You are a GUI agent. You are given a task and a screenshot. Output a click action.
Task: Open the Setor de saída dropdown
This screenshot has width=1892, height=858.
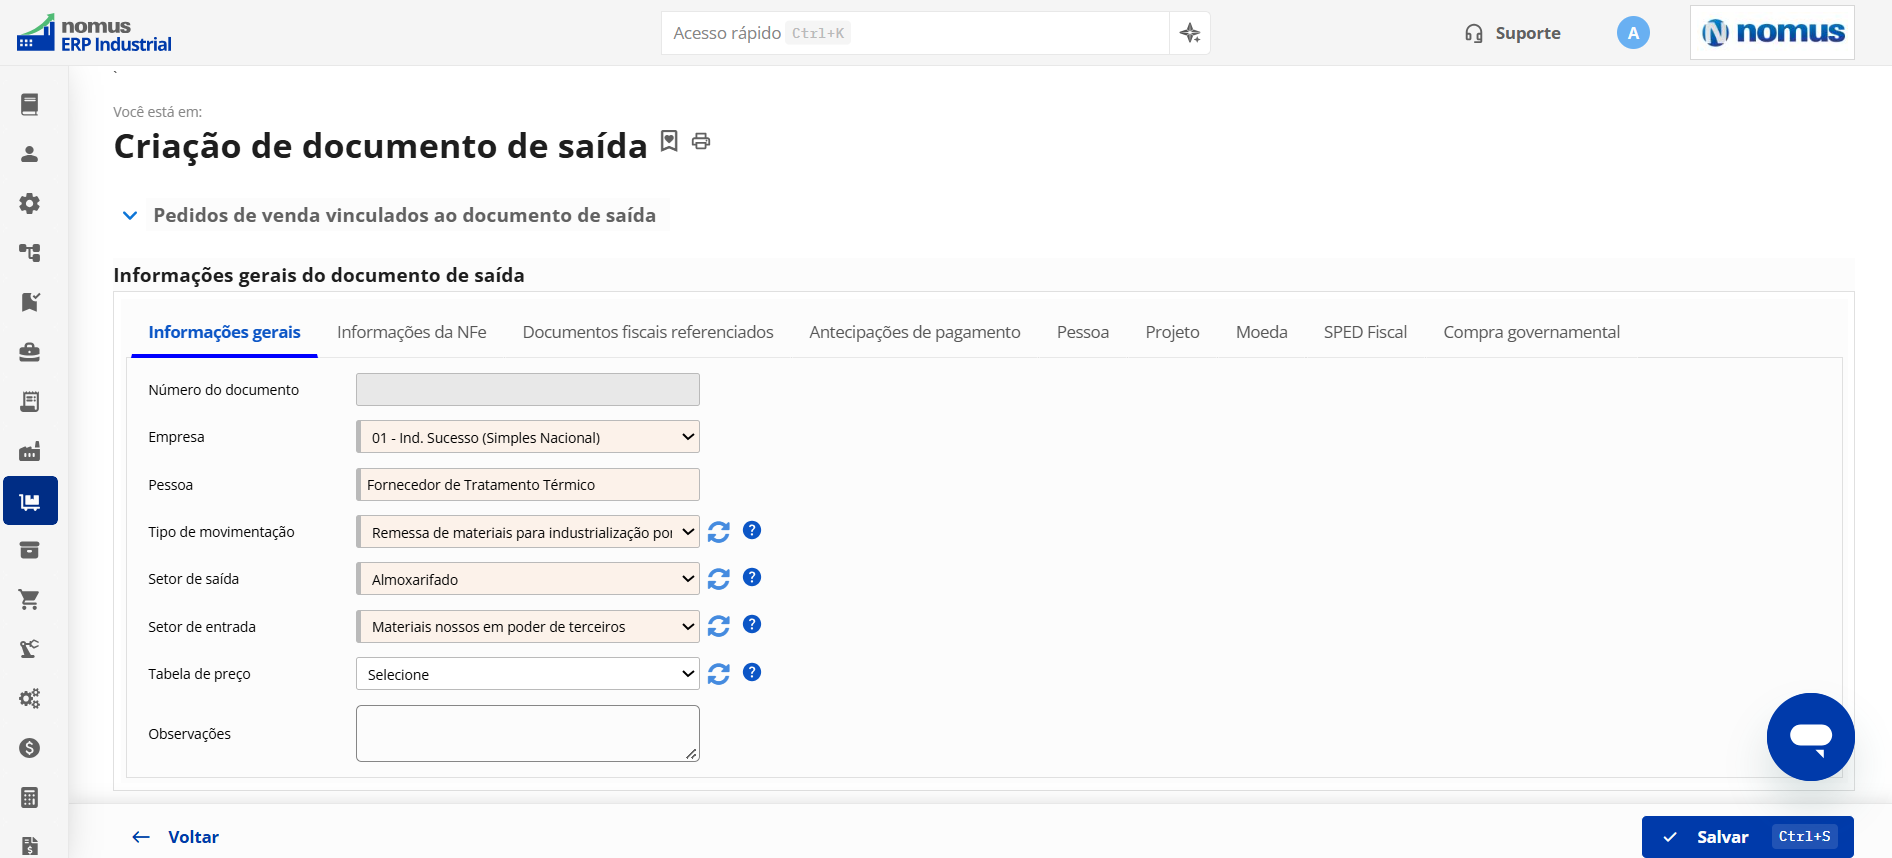click(528, 579)
